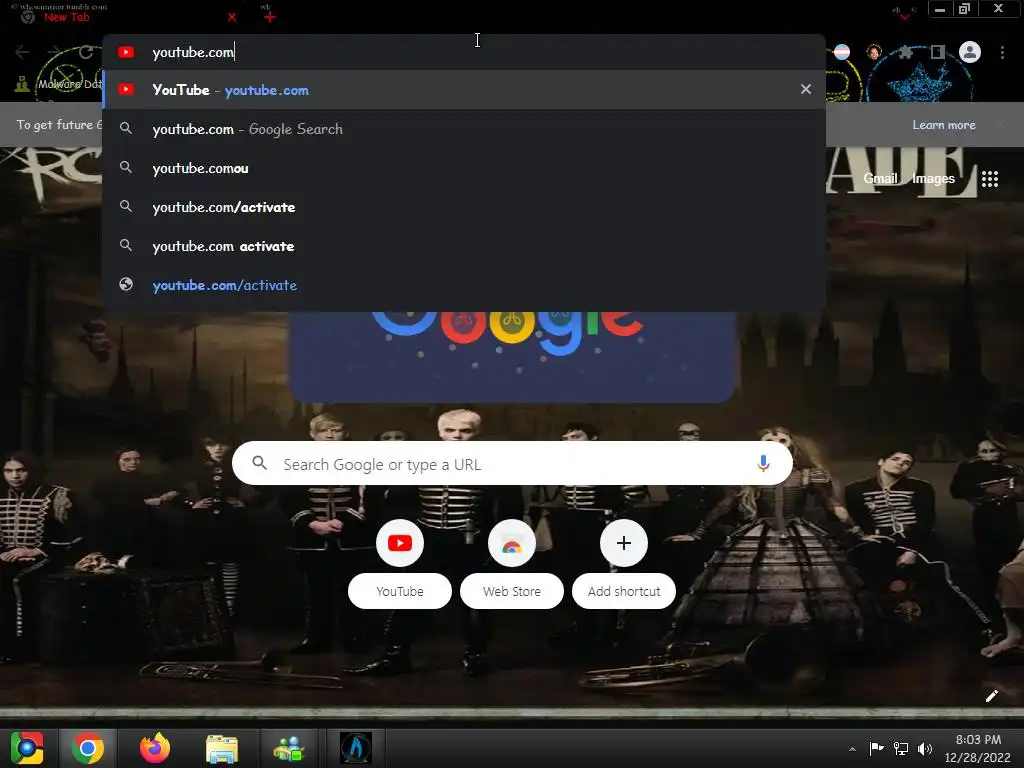Open the network tray icon
This screenshot has width=1024, height=768.
[901, 748]
